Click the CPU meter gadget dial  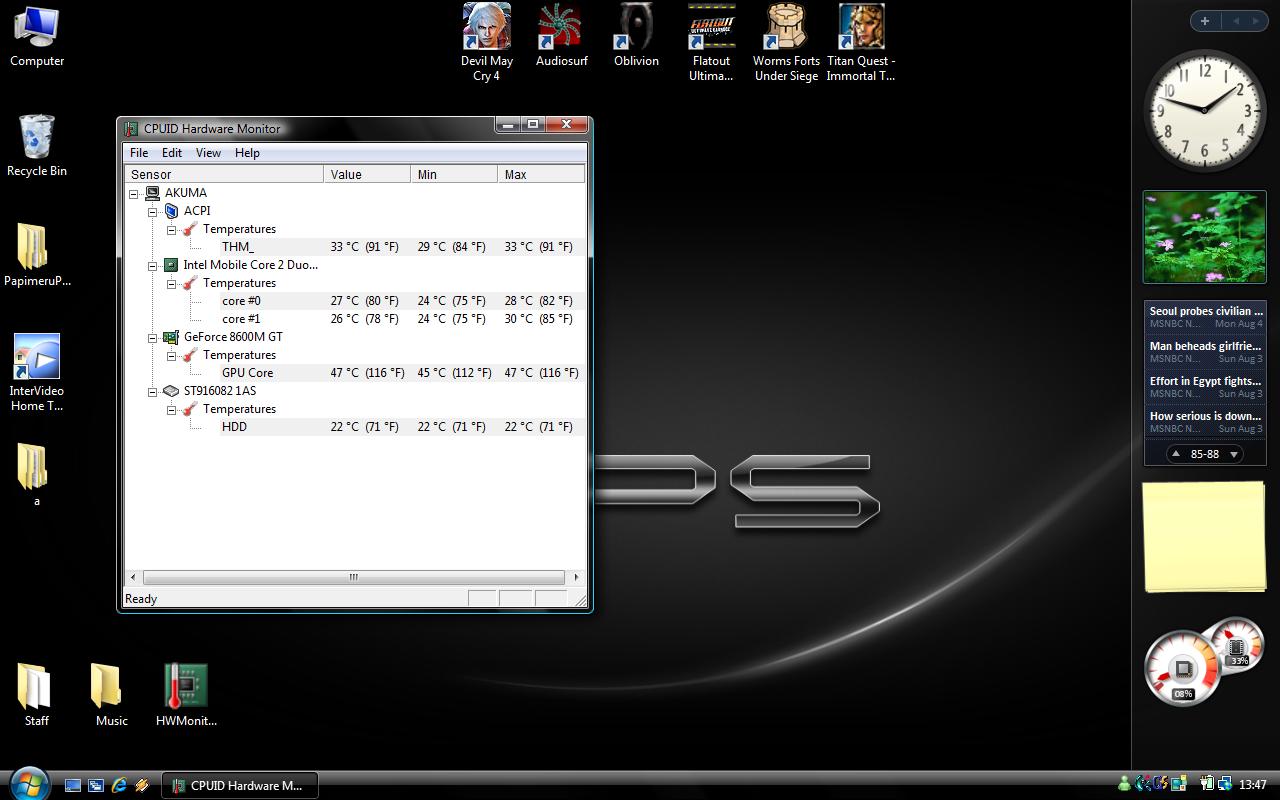tap(1184, 668)
